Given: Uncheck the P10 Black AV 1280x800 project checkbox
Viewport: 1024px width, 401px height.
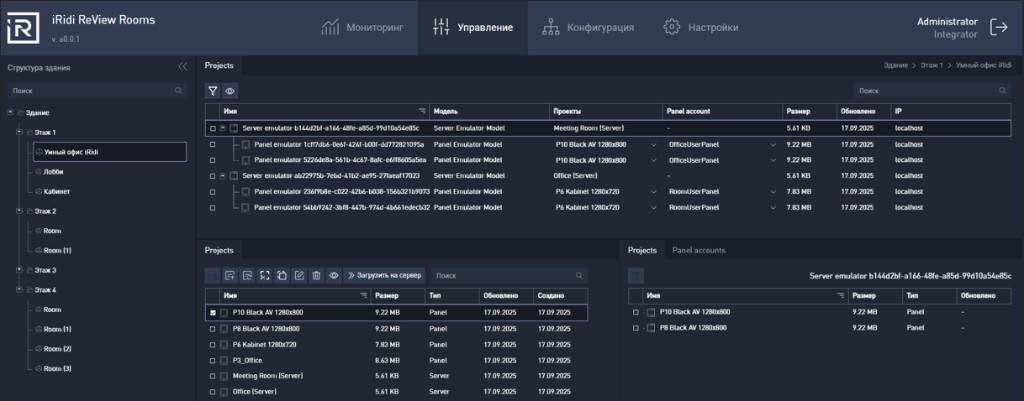Looking at the screenshot, I should (213, 313).
